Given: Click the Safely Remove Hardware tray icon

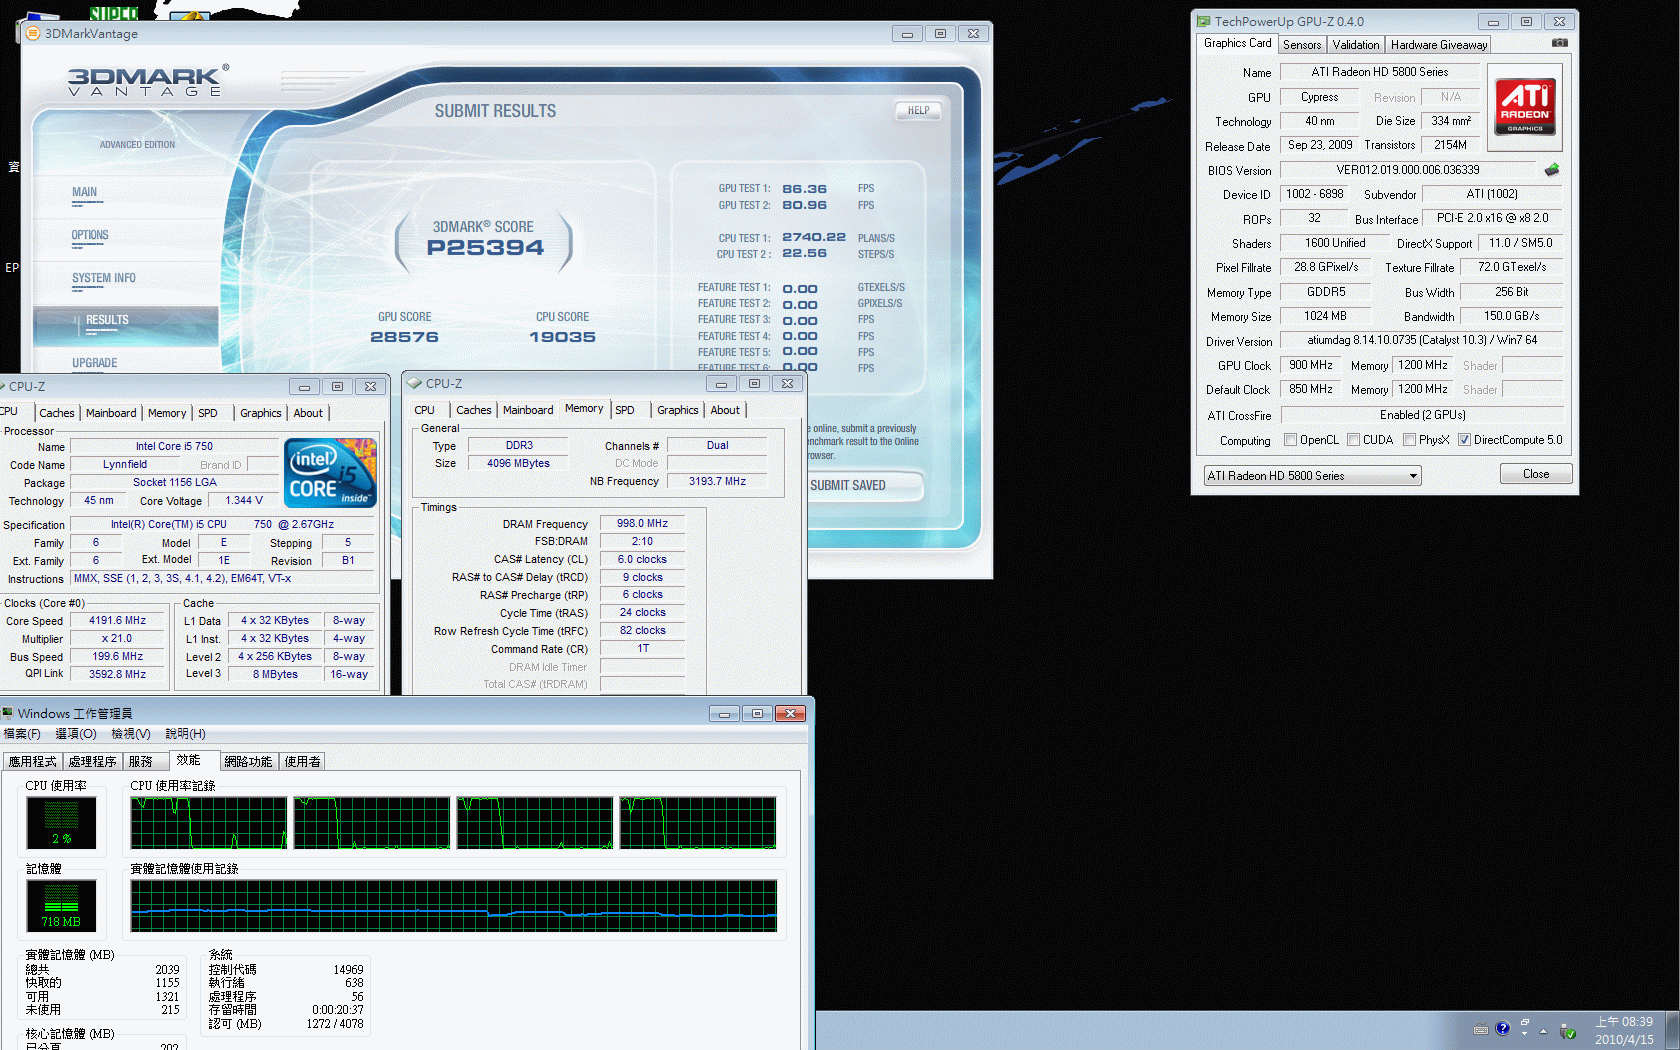Looking at the screenshot, I should pyautogui.click(x=1568, y=1031).
